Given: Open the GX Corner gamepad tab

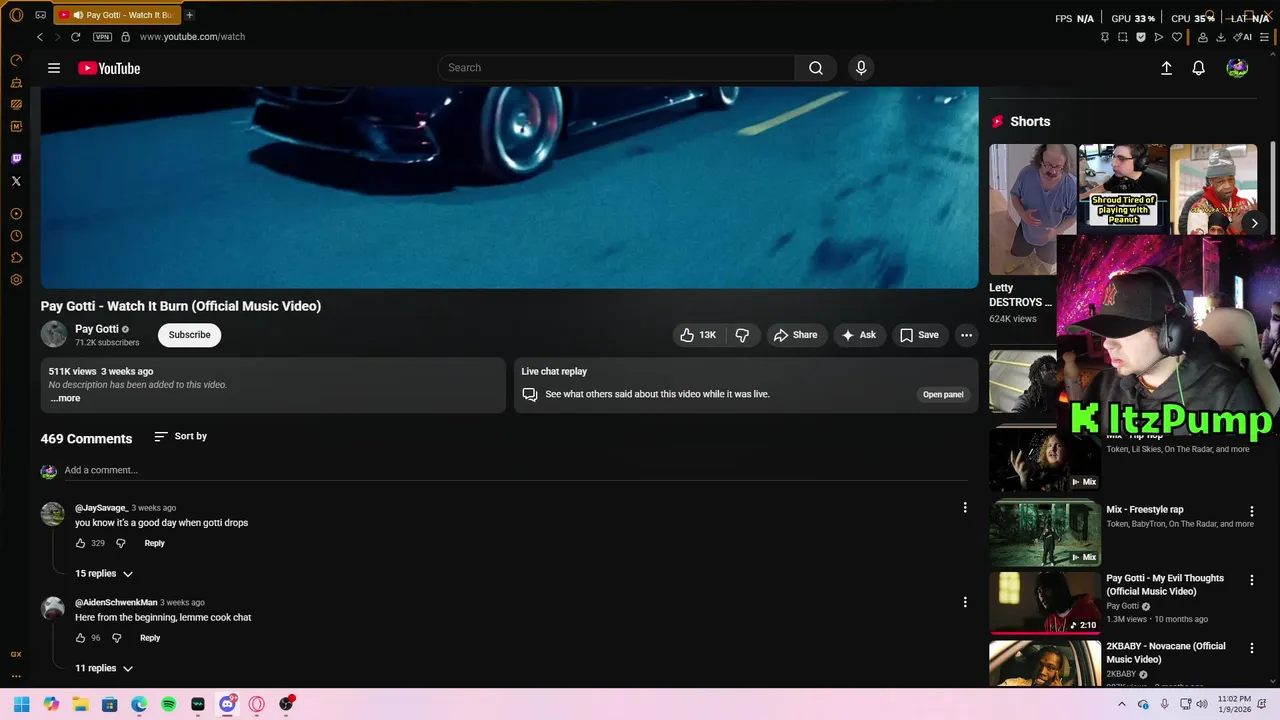Looking at the screenshot, I should [x=40, y=15].
